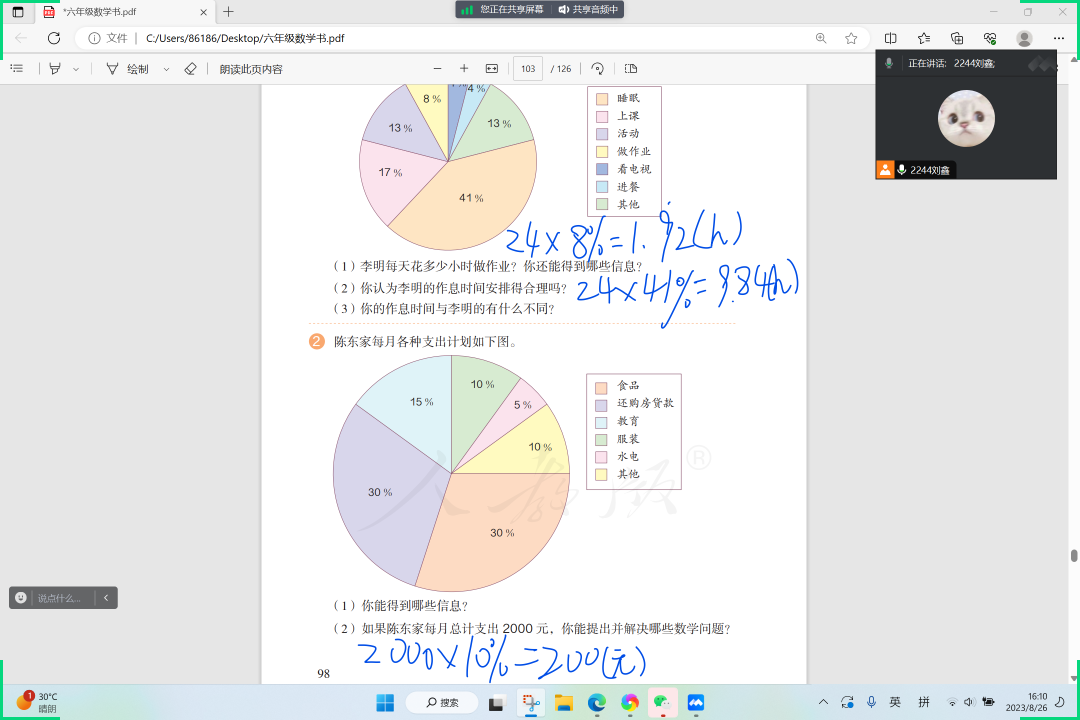Refresh the current page
The width and height of the screenshot is (1080, 720).
pyautogui.click(x=54, y=38)
